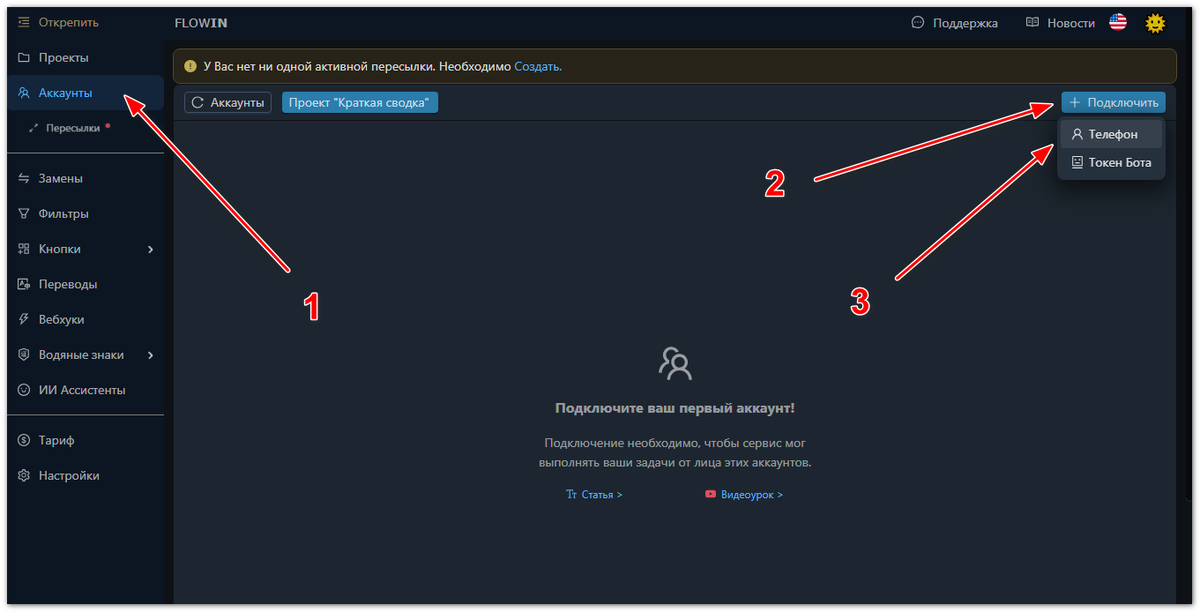Choose Телефон from connect menu
The height and width of the screenshot is (612, 1200).
tap(1112, 134)
